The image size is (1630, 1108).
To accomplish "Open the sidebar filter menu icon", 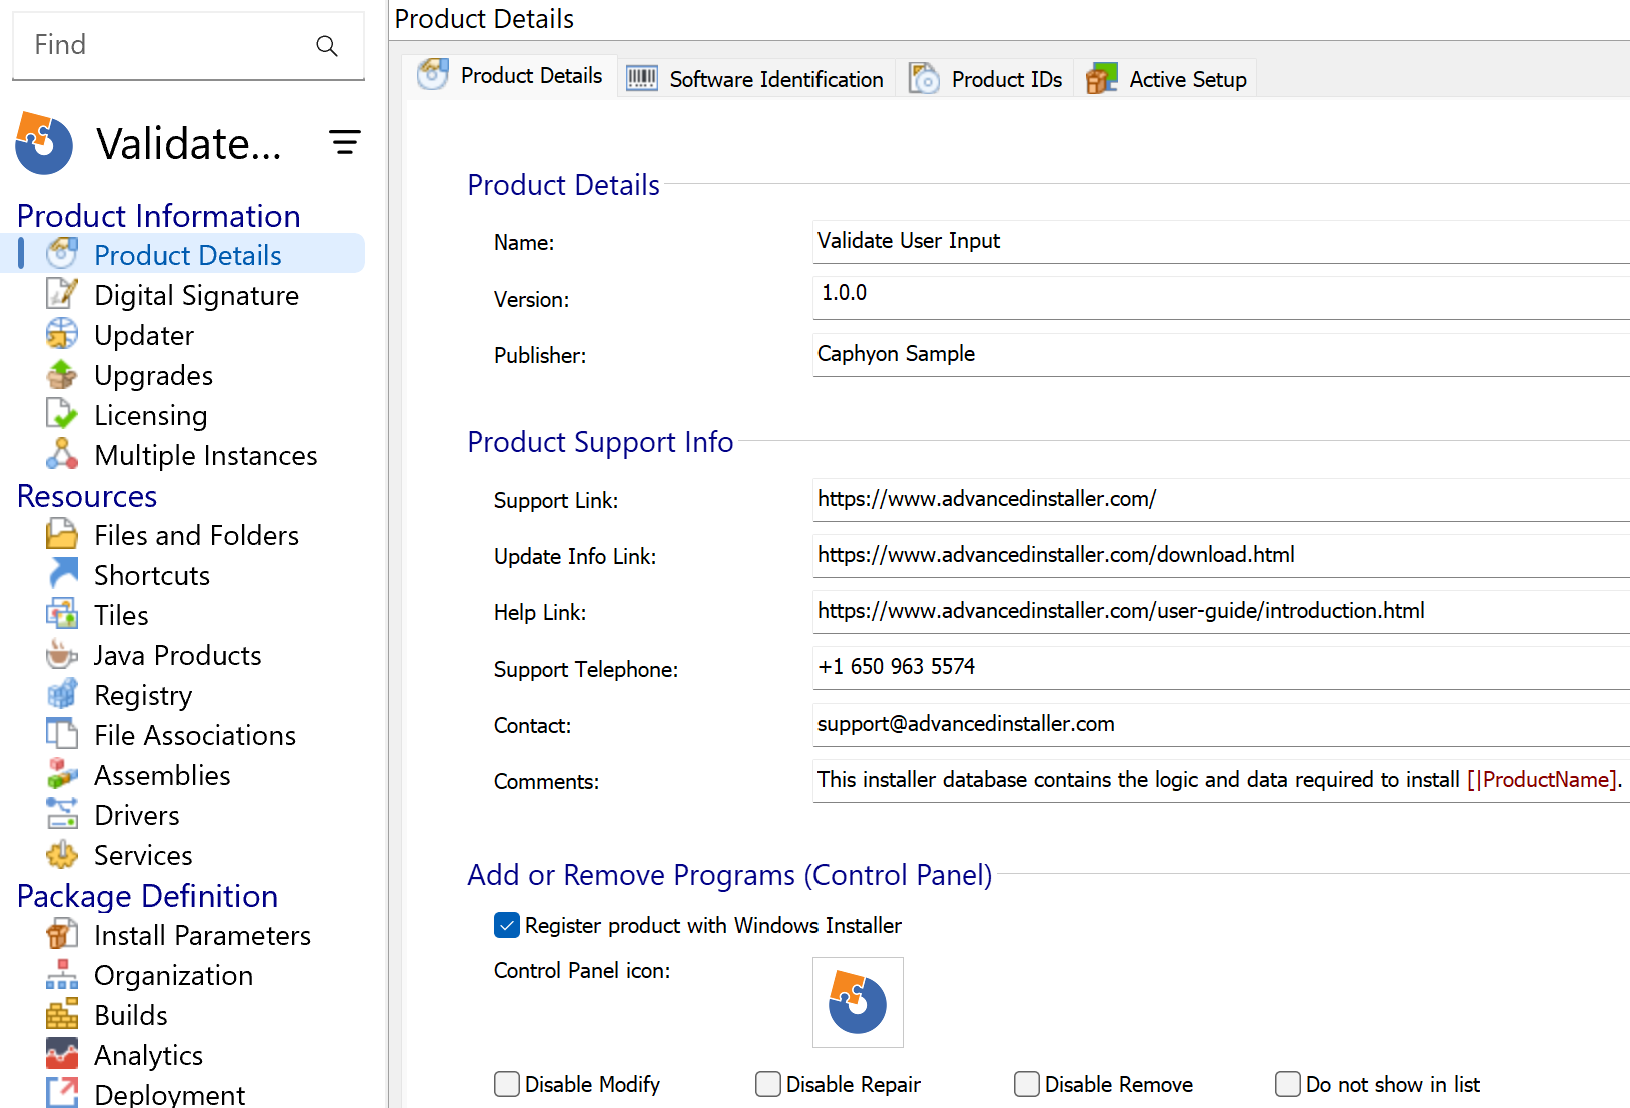I will [x=345, y=142].
